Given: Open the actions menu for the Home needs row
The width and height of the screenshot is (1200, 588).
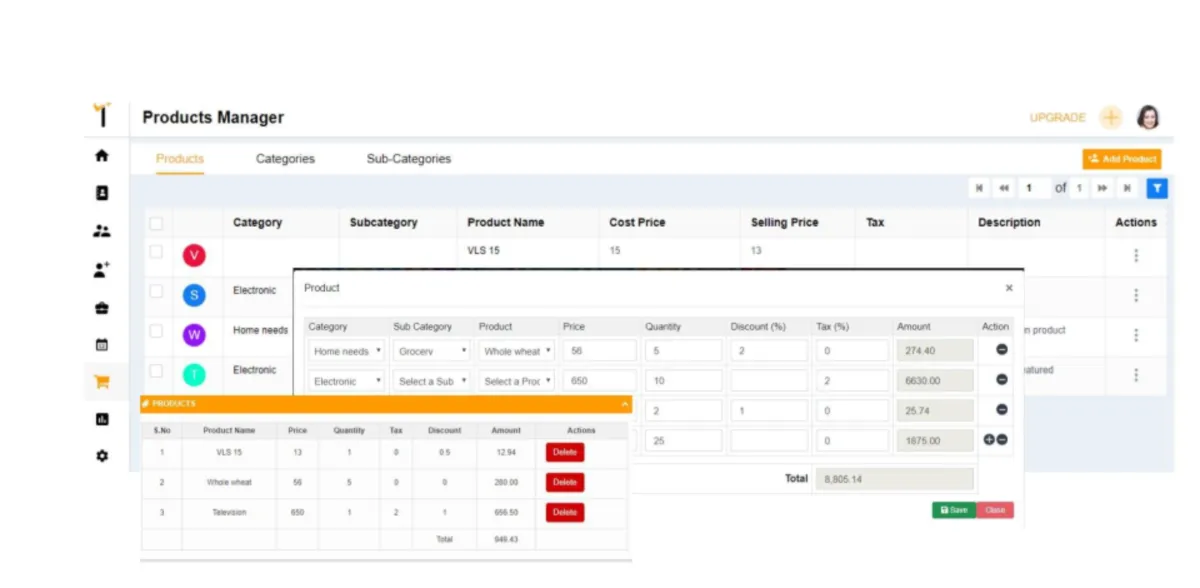Looking at the screenshot, I should click(1136, 335).
